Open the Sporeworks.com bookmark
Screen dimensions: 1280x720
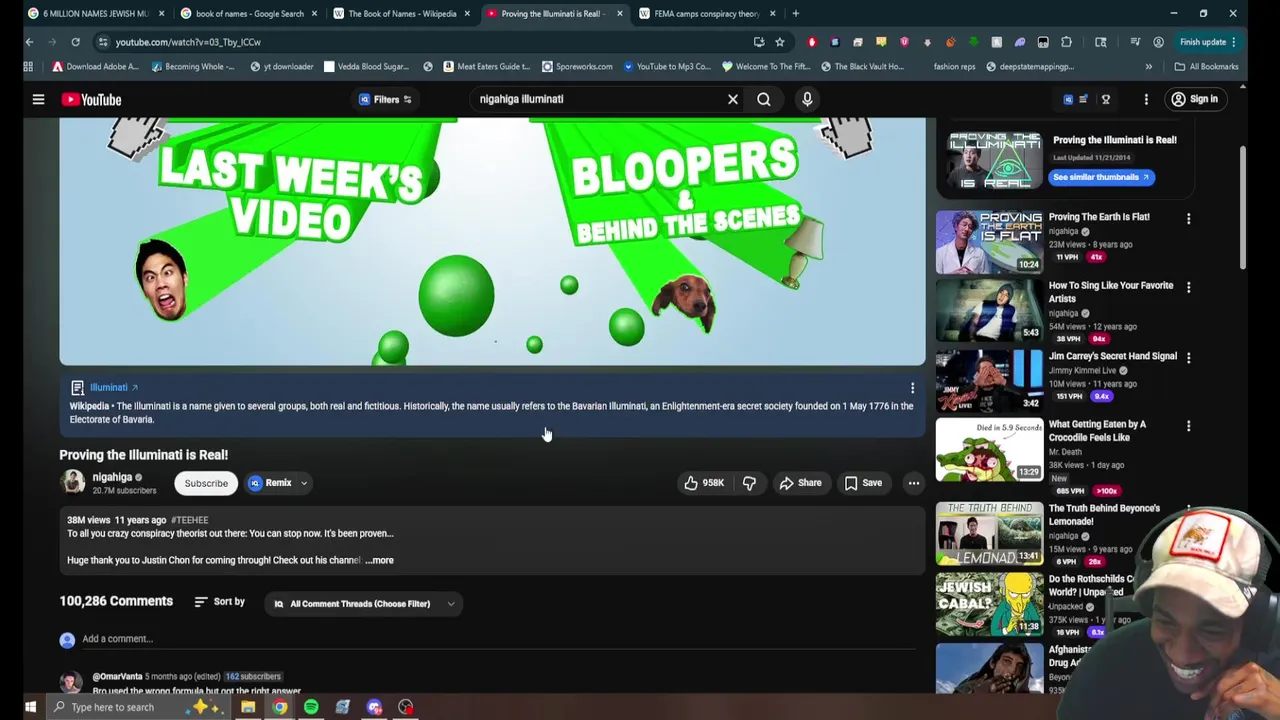[x=577, y=67]
